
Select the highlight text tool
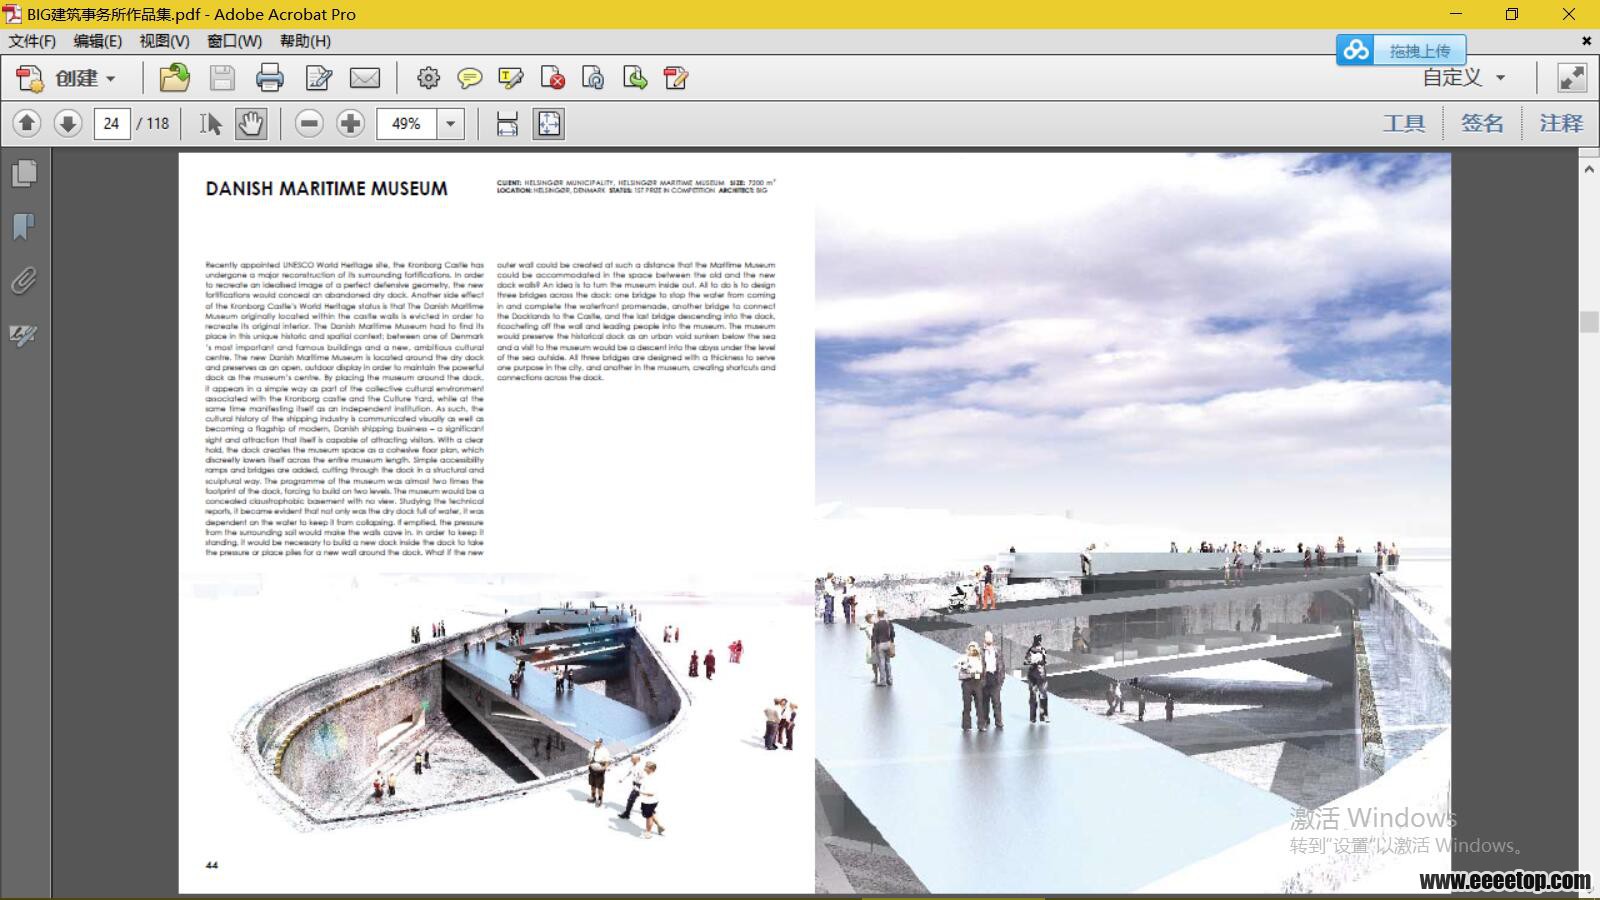511,78
